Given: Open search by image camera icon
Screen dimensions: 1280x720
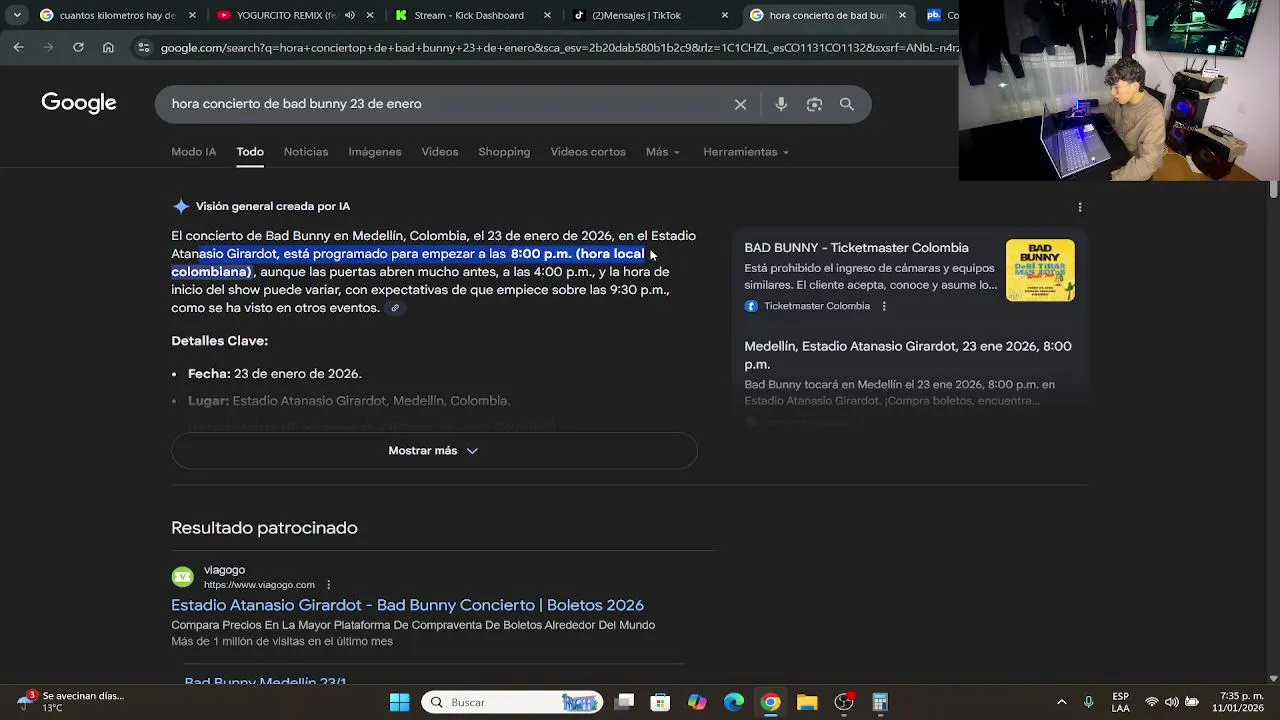Looking at the screenshot, I should [x=814, y=104].
